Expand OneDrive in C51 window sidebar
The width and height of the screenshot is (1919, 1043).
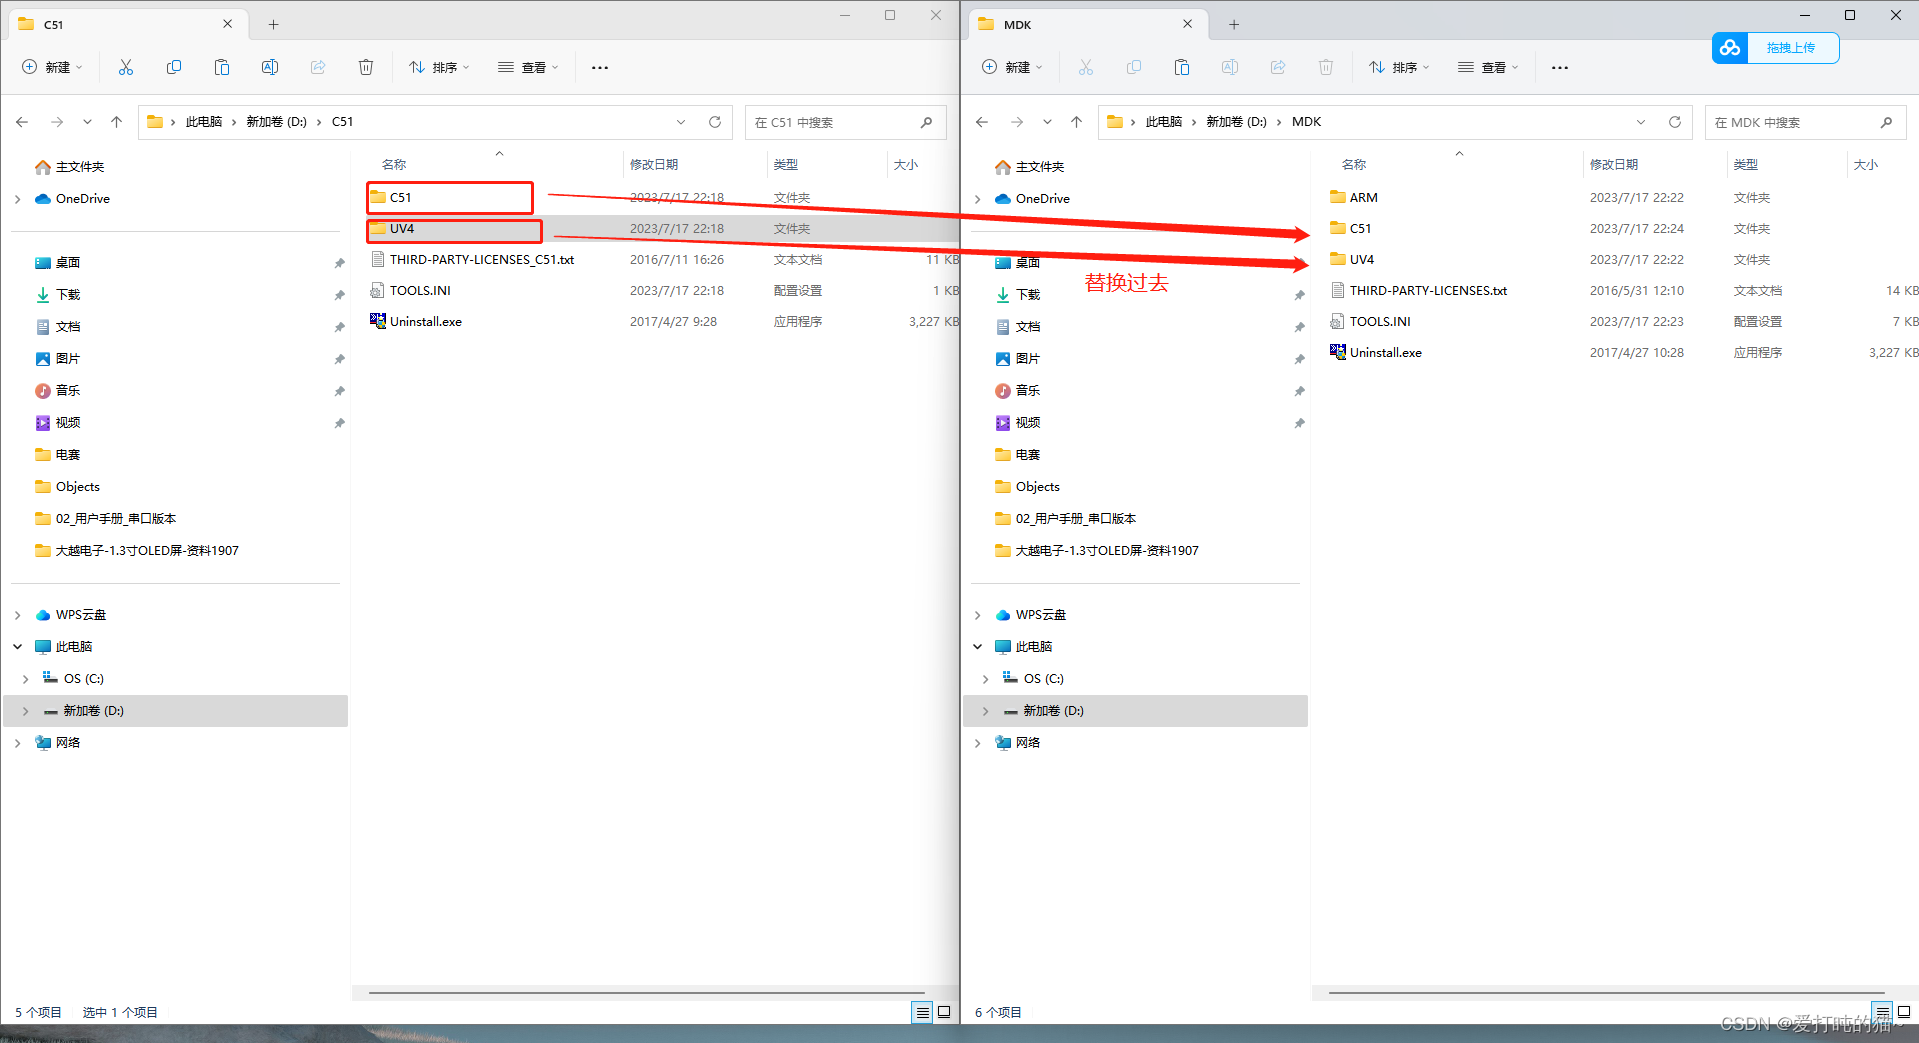[x=18, y=199]
